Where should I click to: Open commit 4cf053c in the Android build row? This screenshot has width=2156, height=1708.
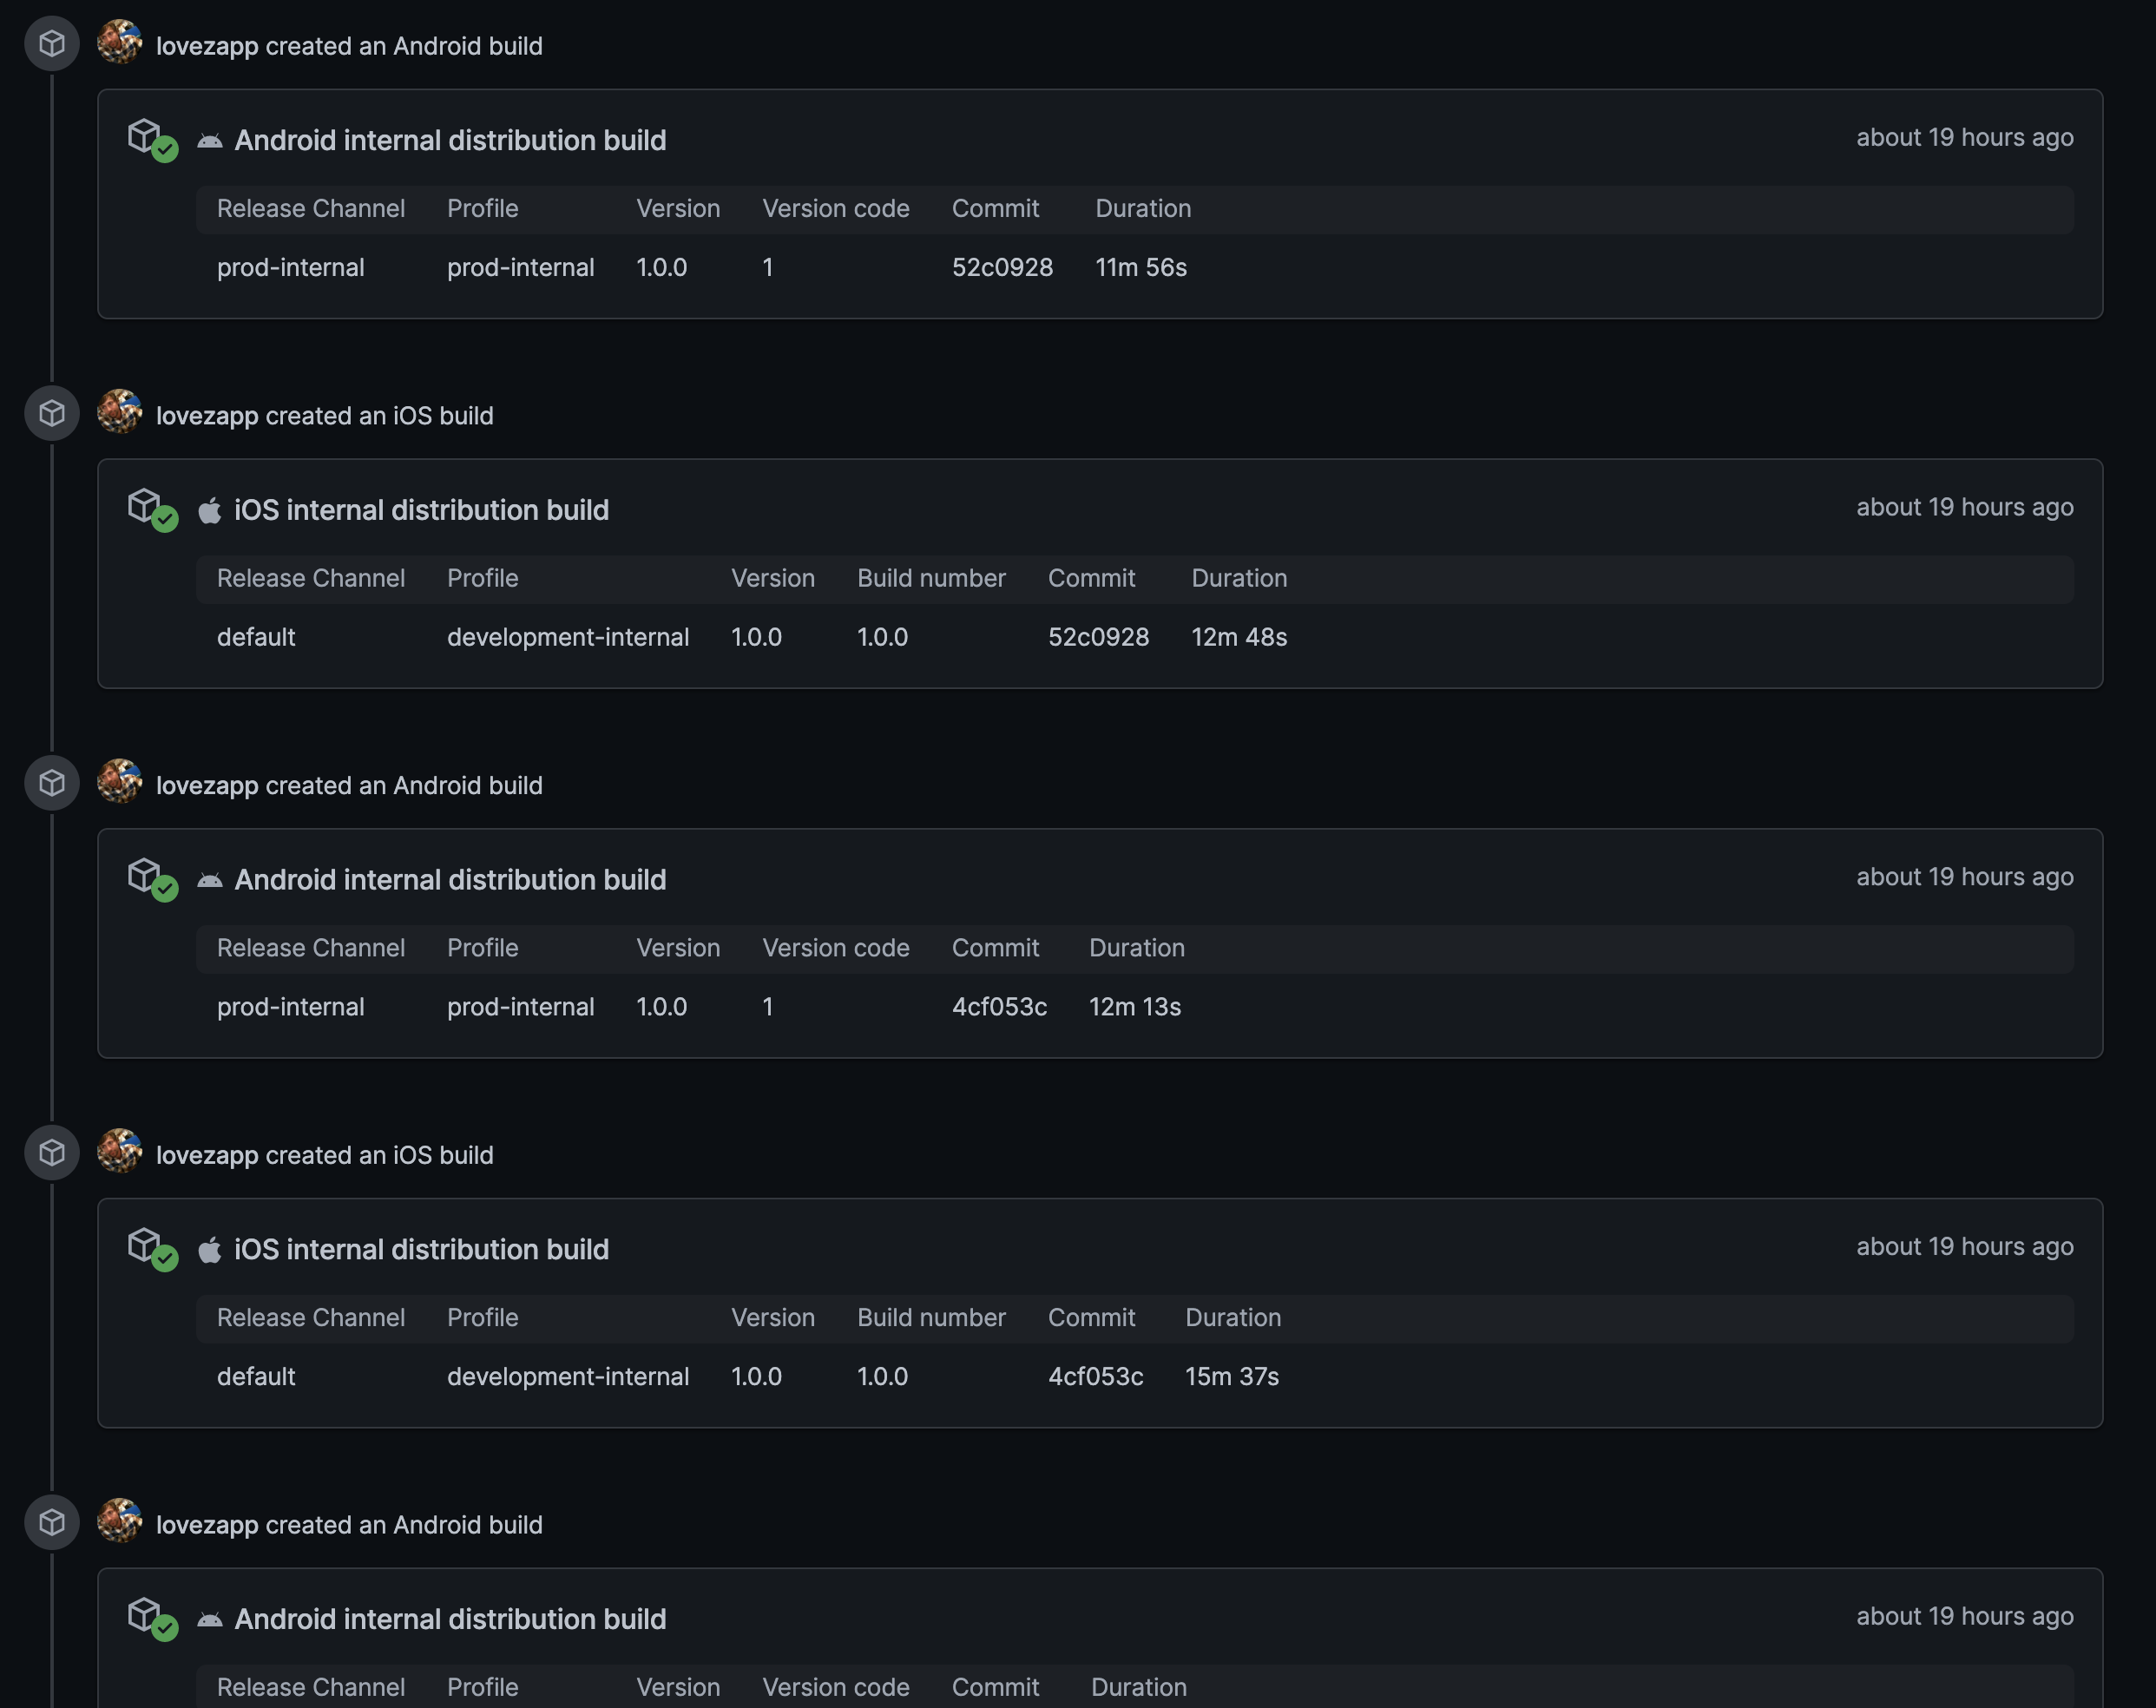coord(999,1006)
